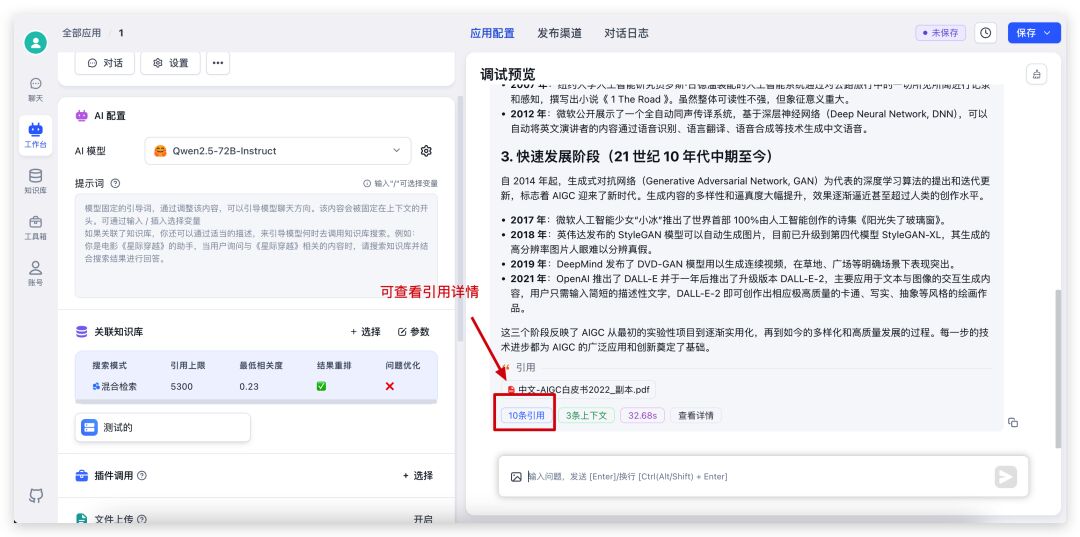Click 查看详情 to view response details
Image resolution: width=1080 pixels, height=537 pixels.
[x=696, y=415]
